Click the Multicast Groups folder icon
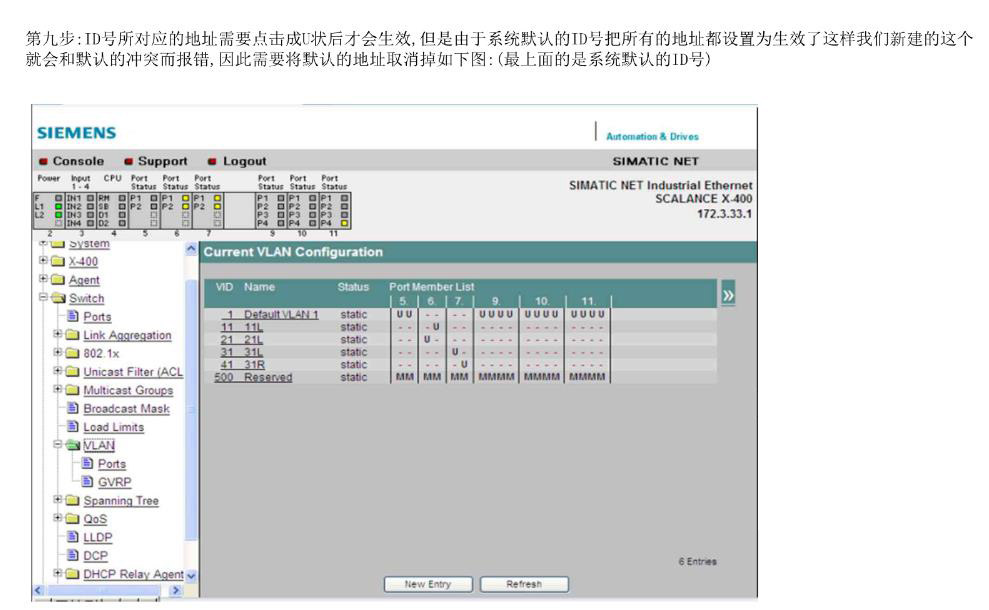 (73, 391)
